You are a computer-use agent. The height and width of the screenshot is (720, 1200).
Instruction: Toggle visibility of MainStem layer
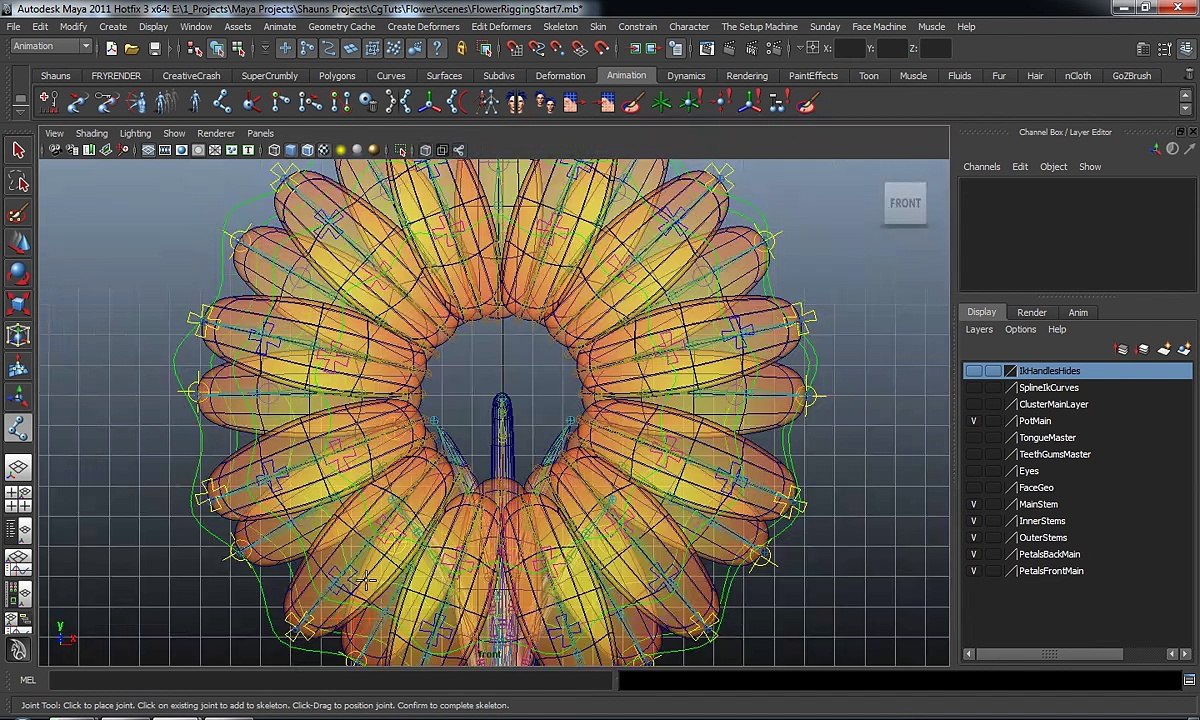(x=973, y=504)
